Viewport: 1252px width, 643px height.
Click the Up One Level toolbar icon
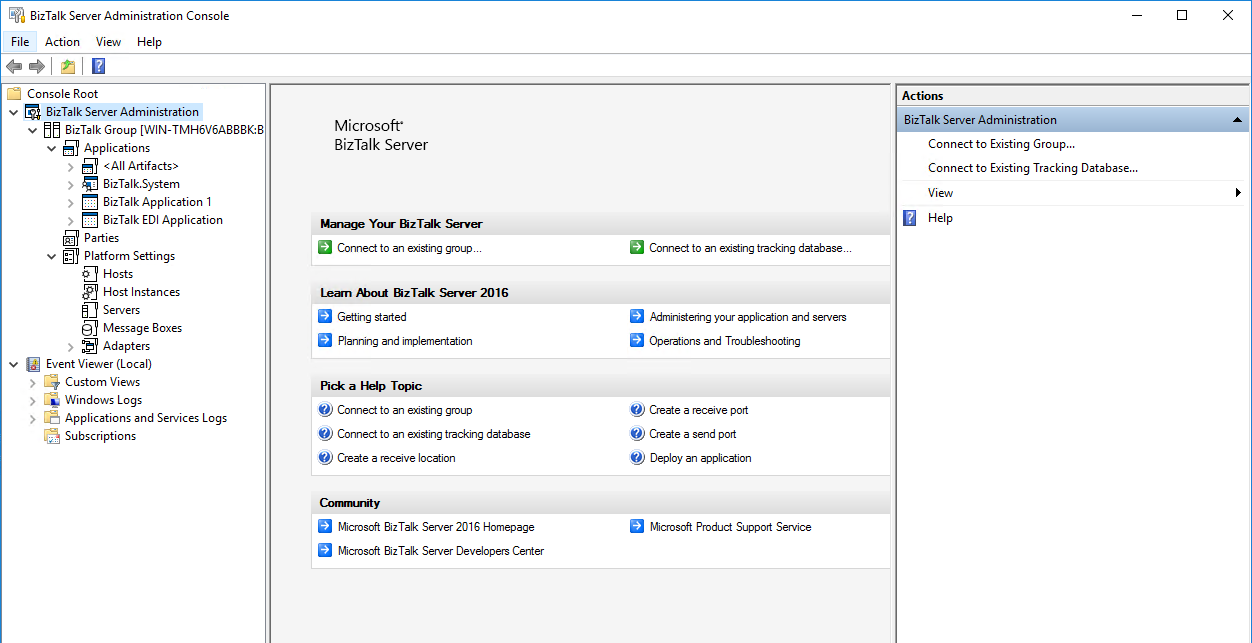(67, 66)
